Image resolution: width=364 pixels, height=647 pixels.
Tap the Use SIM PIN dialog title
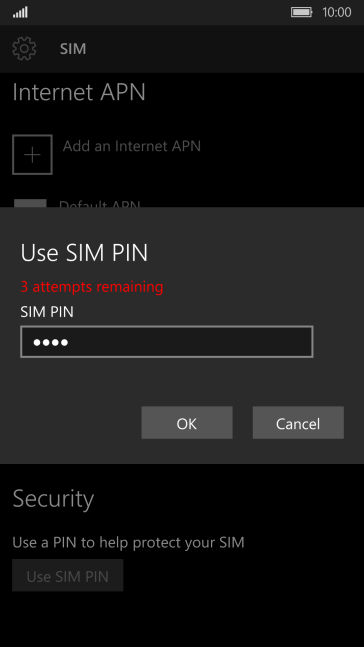(x=84, y=253)
